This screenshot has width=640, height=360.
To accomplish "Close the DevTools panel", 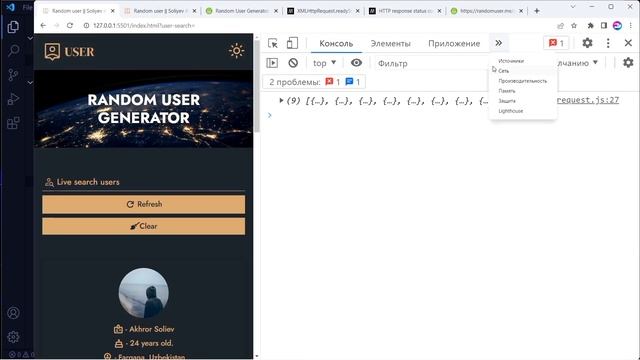I will pyautogui.click(x=628, y=43).
